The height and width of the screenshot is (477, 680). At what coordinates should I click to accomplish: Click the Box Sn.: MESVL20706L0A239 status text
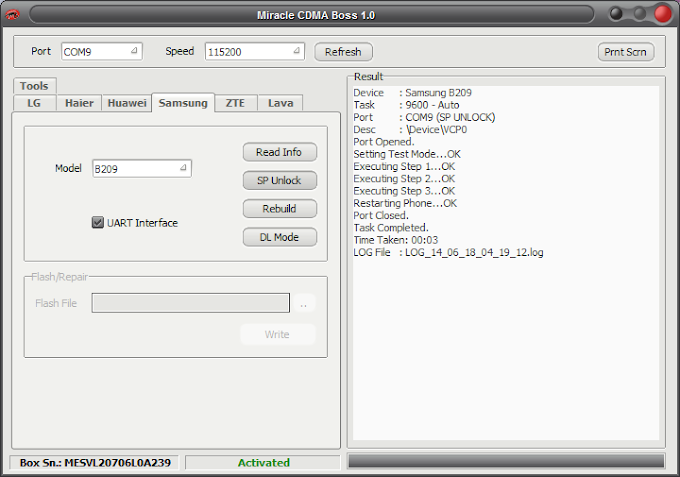coord(95,463)
